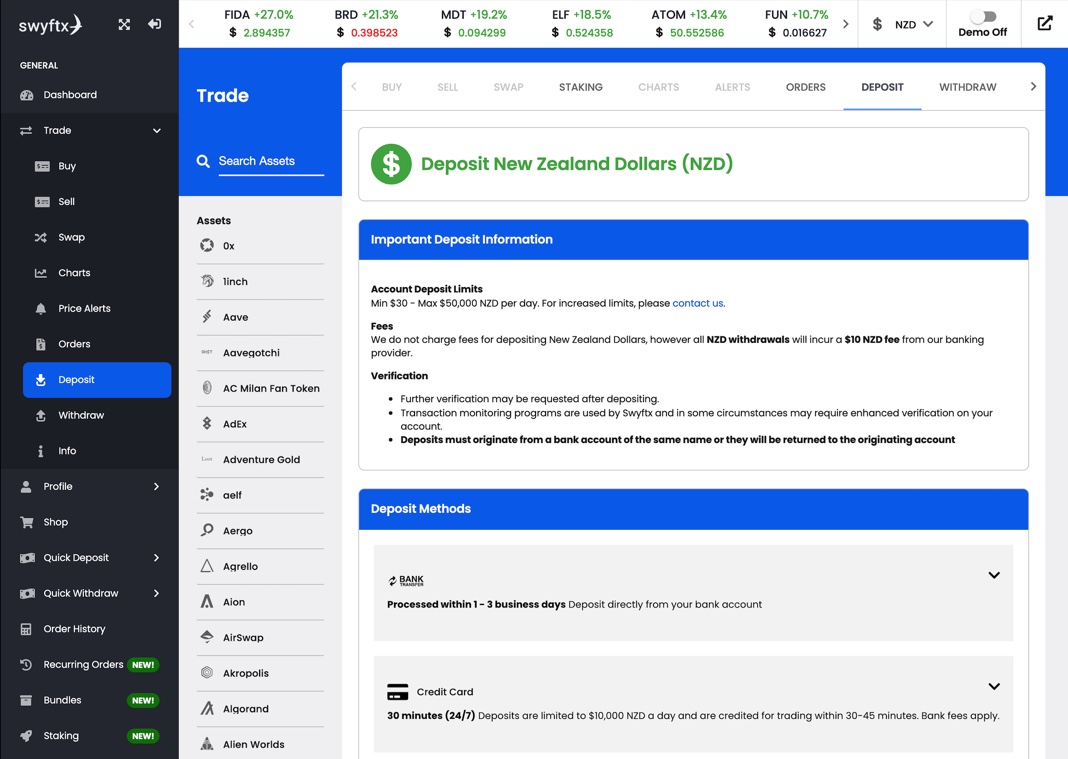Click the logout arrow icon
Screen dimensions: 1068x759
tap(155, 25)
